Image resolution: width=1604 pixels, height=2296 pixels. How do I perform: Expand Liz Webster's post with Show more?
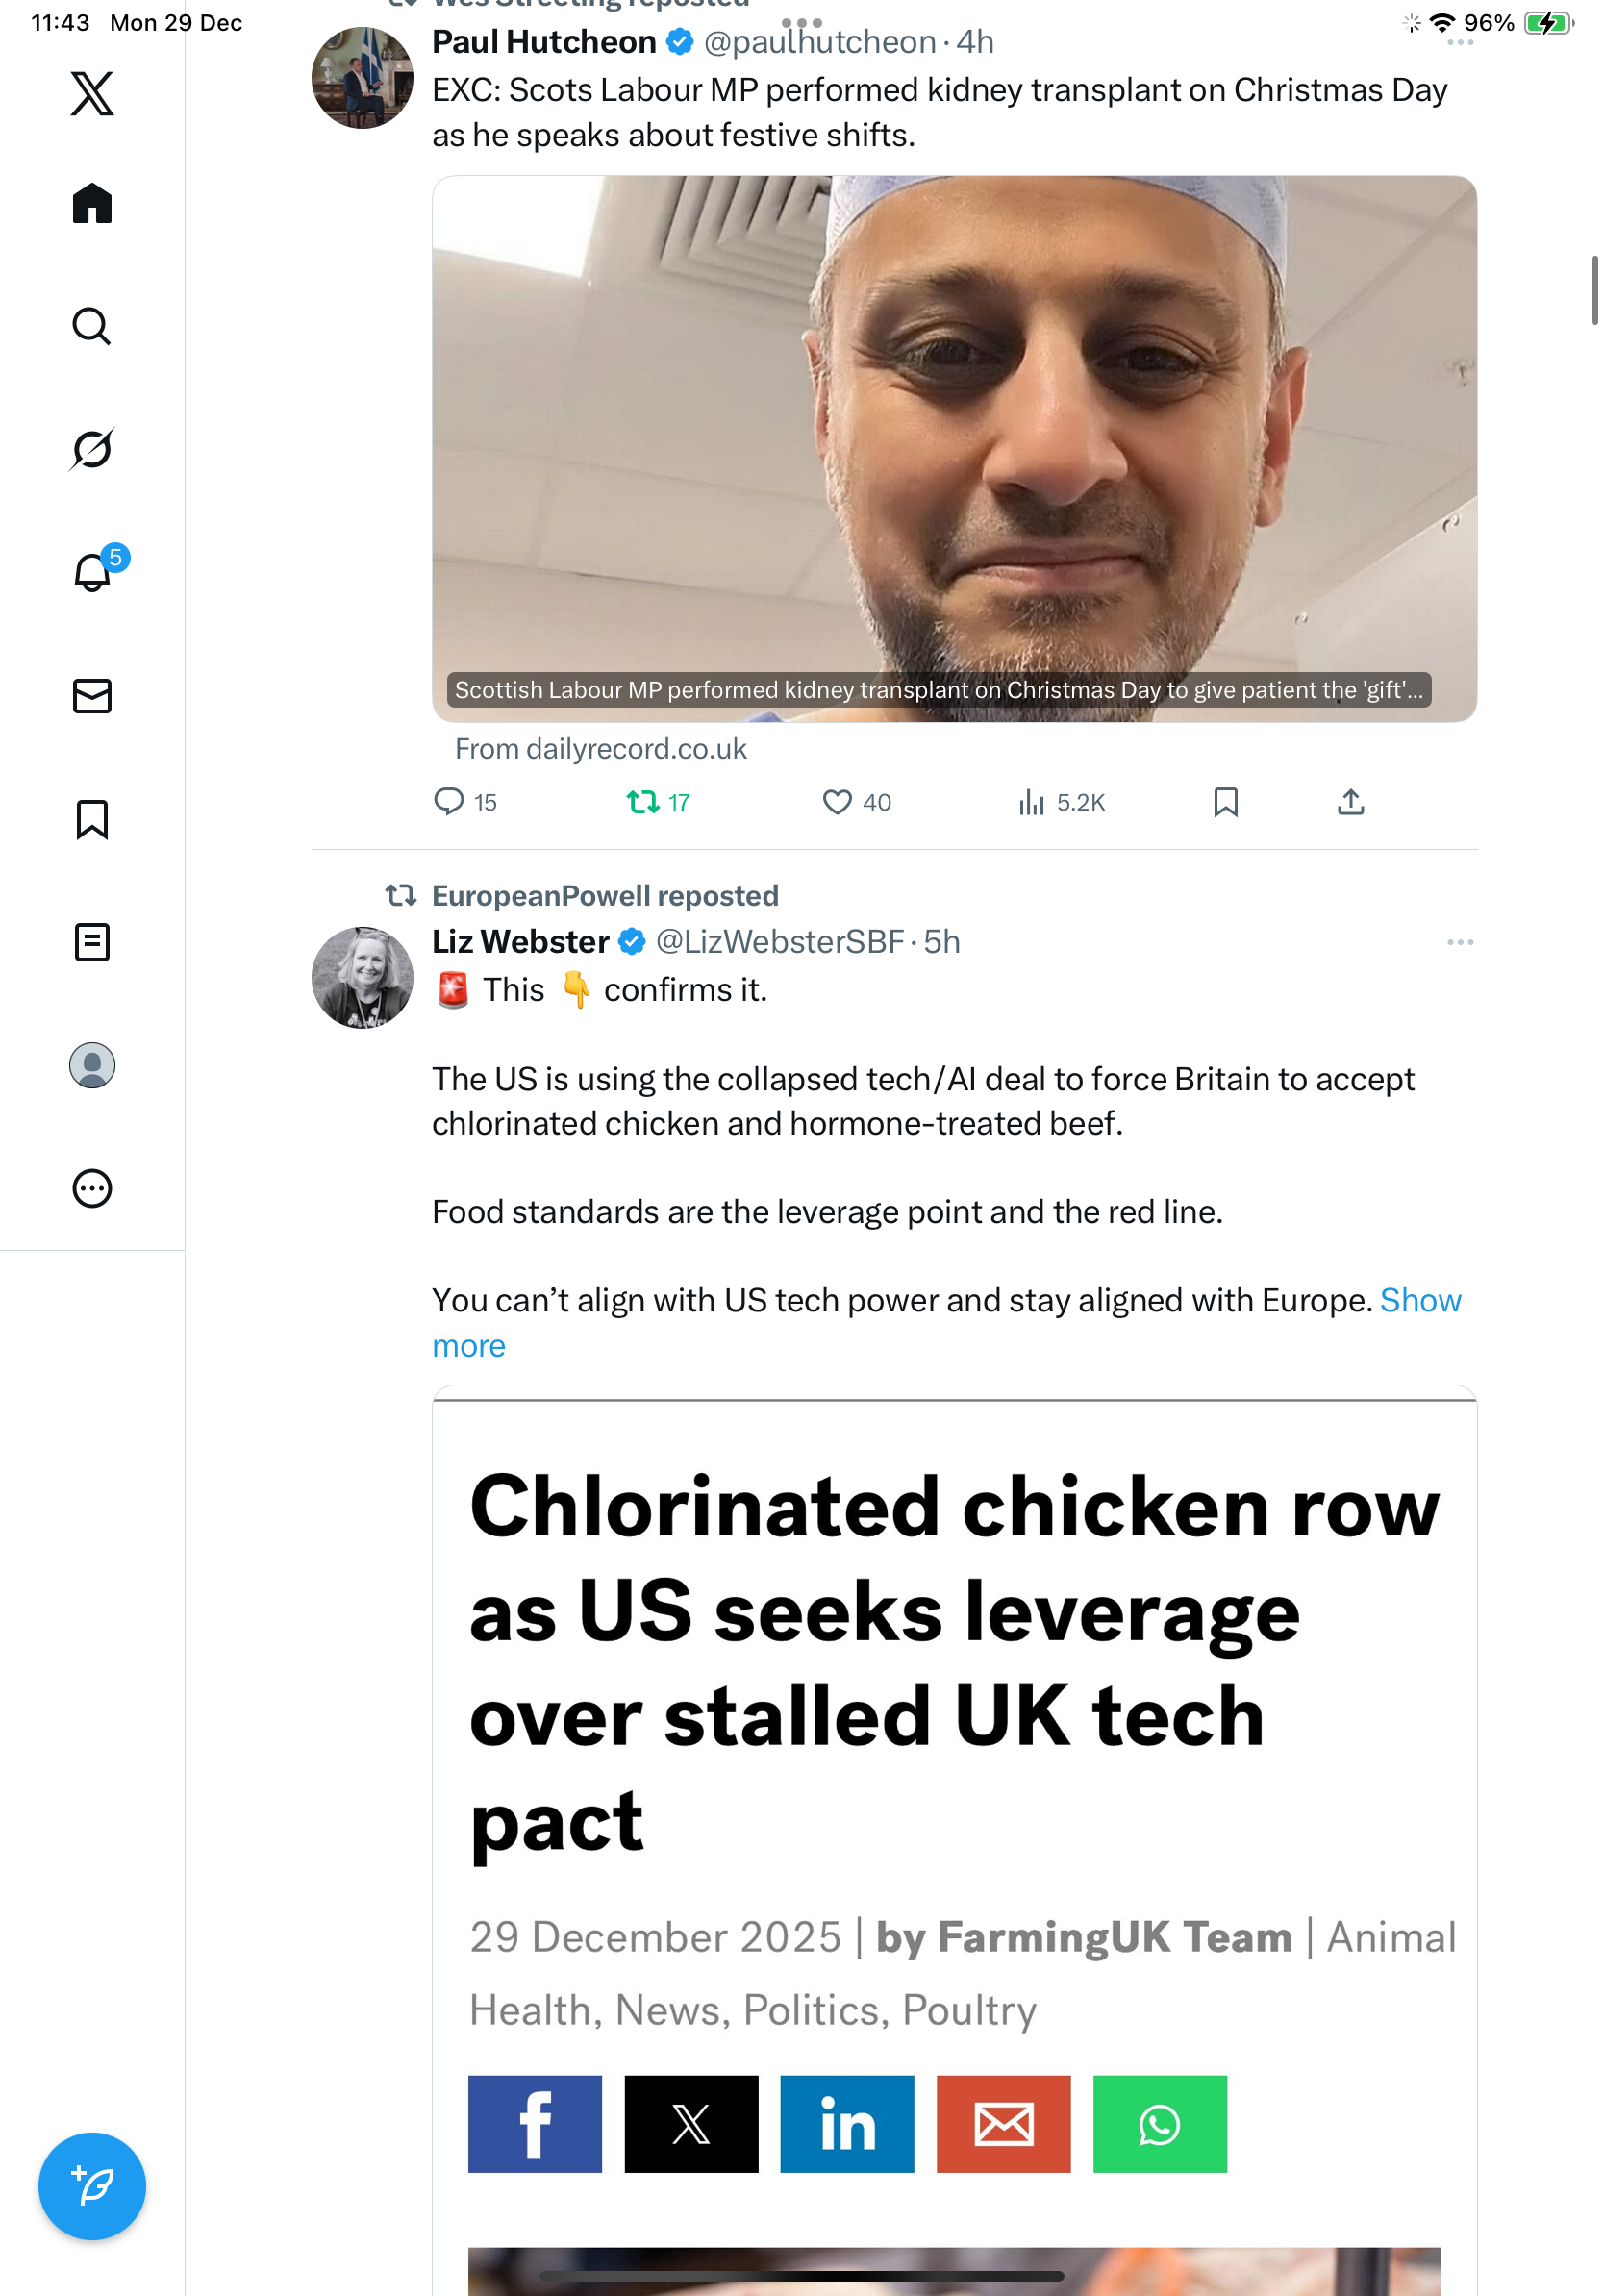(x=1419, y=1300)
